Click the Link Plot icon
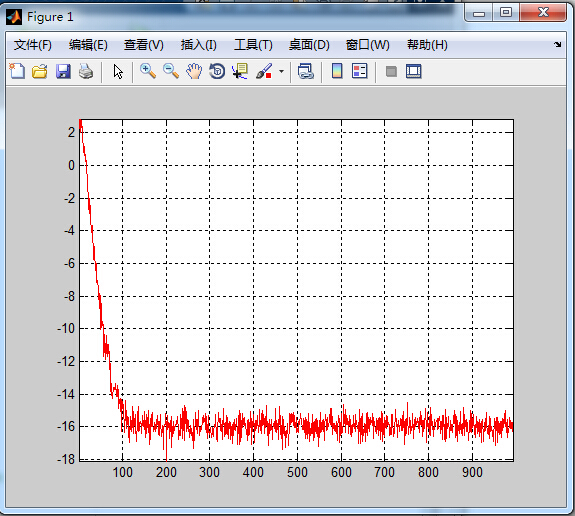This screenshot has height=516, width=575. coord(305,71)
